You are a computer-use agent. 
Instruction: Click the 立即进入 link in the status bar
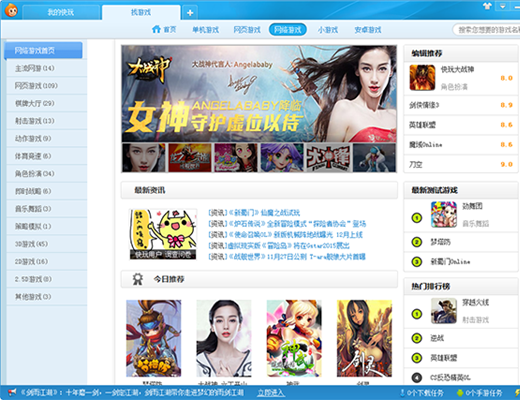tap(270, 393)
